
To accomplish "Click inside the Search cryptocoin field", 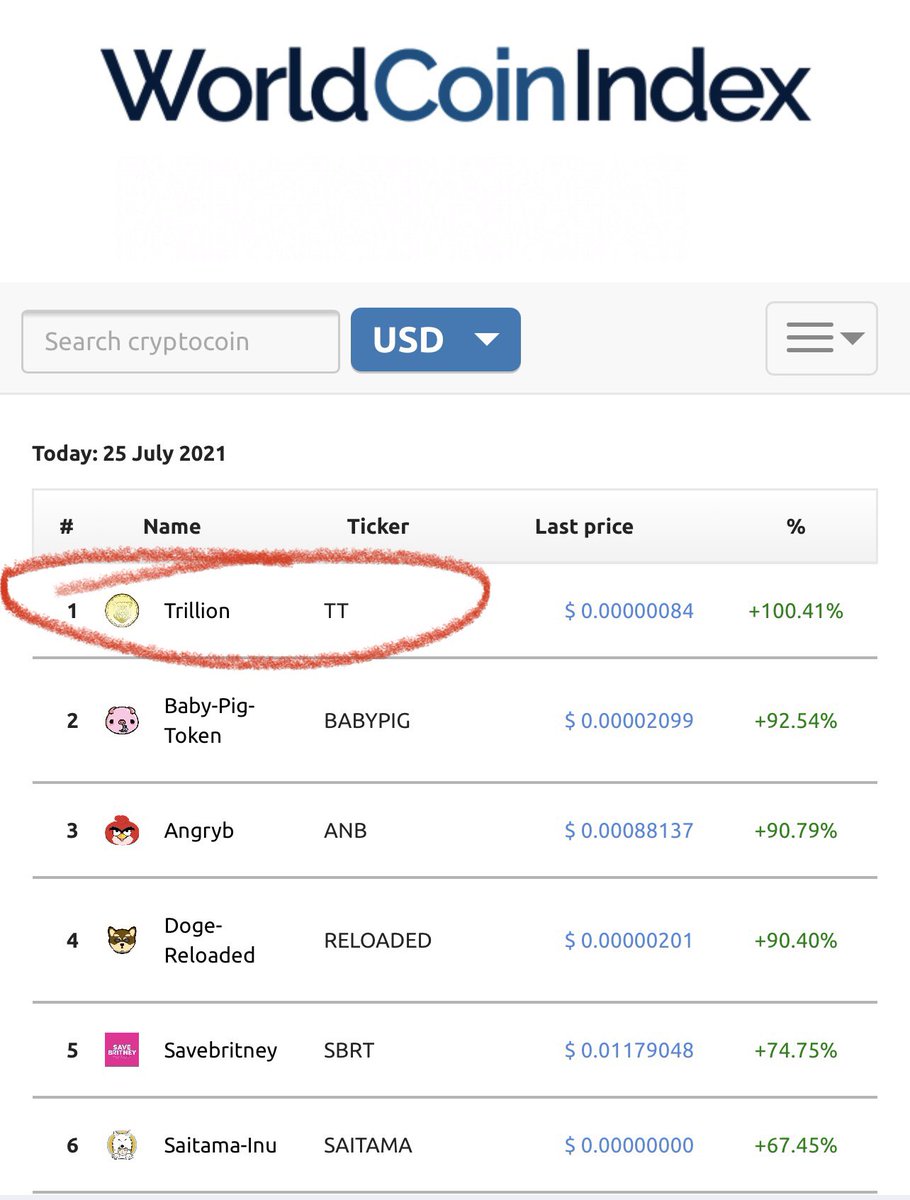I will (180, 341).
